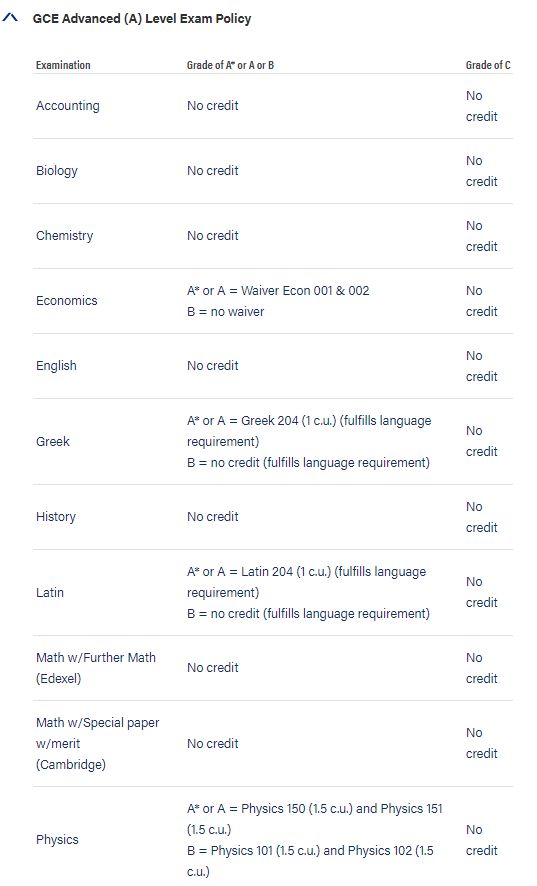Click the Latin examination row label
This screenshot has width=537, height=886.
50,593
